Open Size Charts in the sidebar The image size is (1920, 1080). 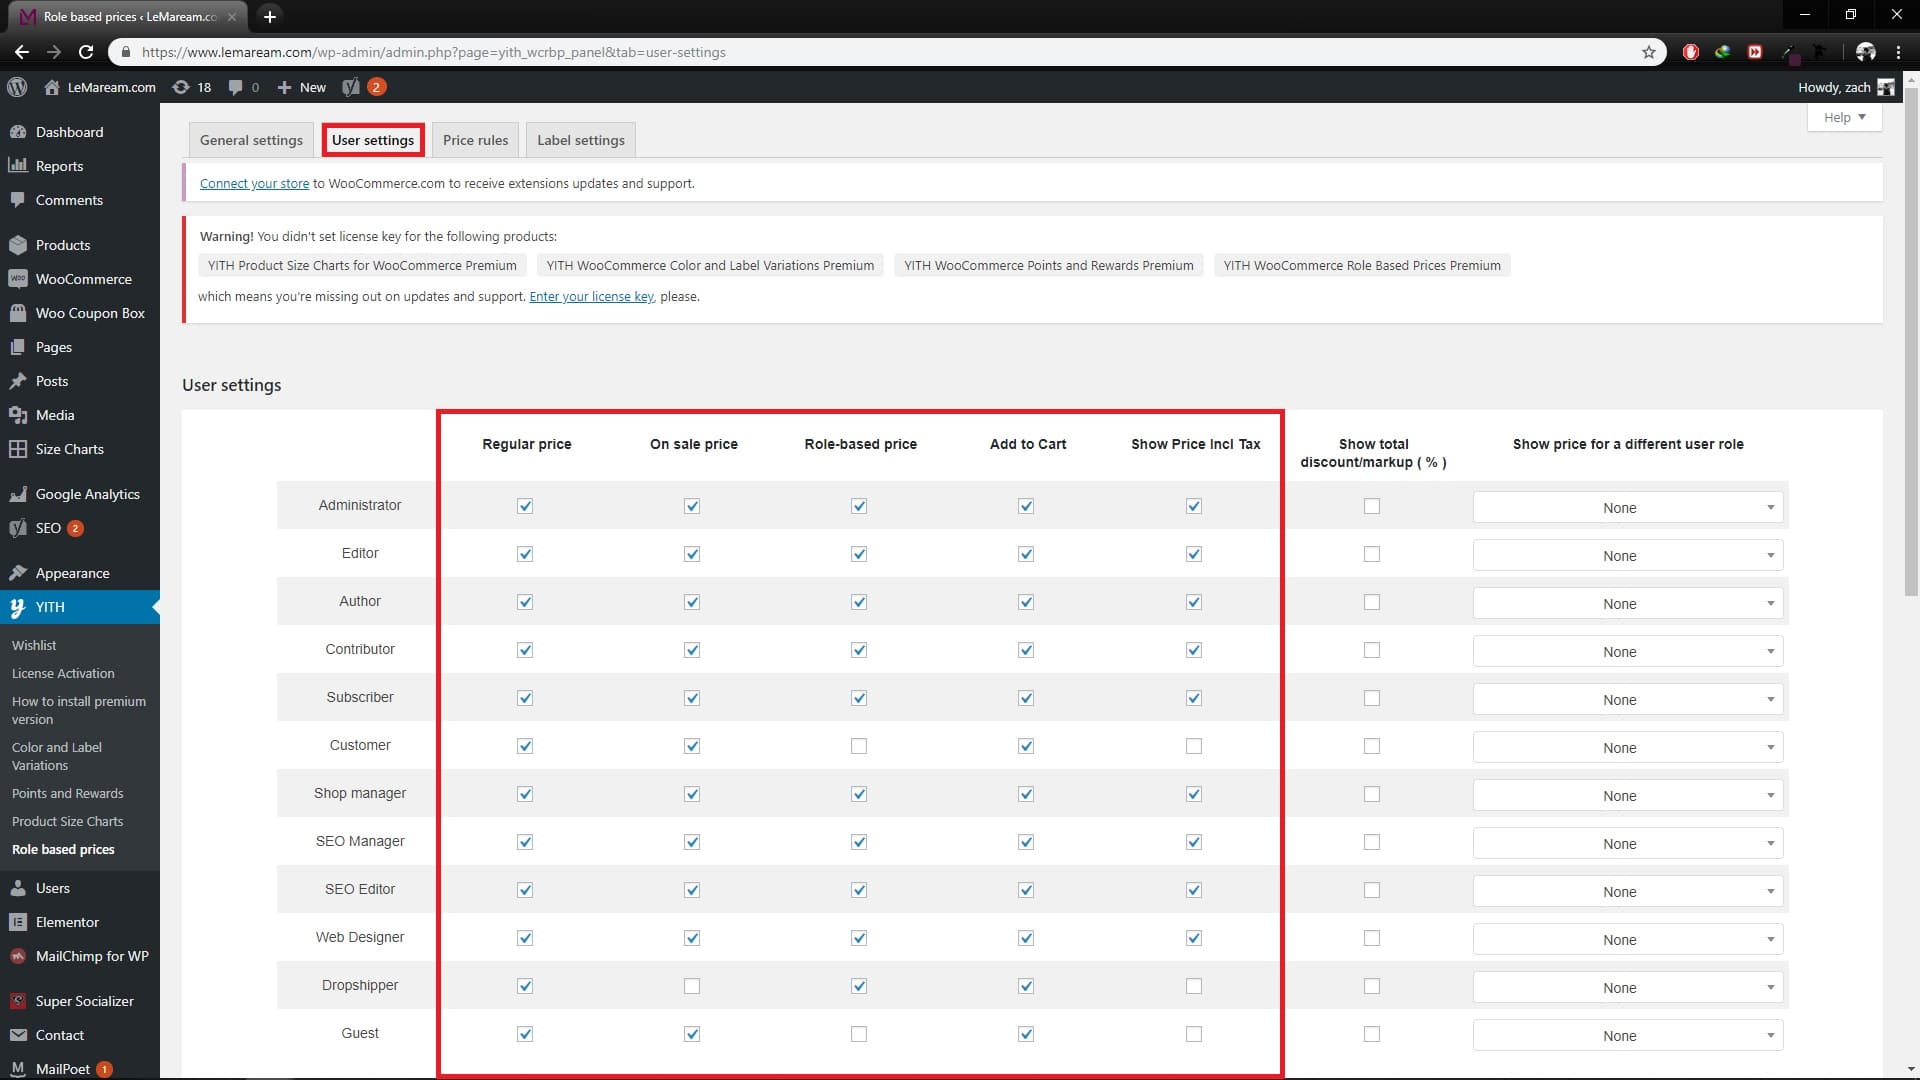(x=69, y=449)
